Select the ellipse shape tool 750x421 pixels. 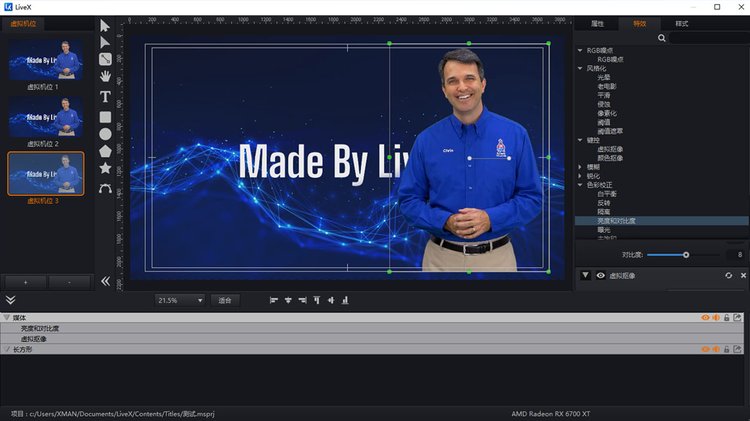[105, 134]
